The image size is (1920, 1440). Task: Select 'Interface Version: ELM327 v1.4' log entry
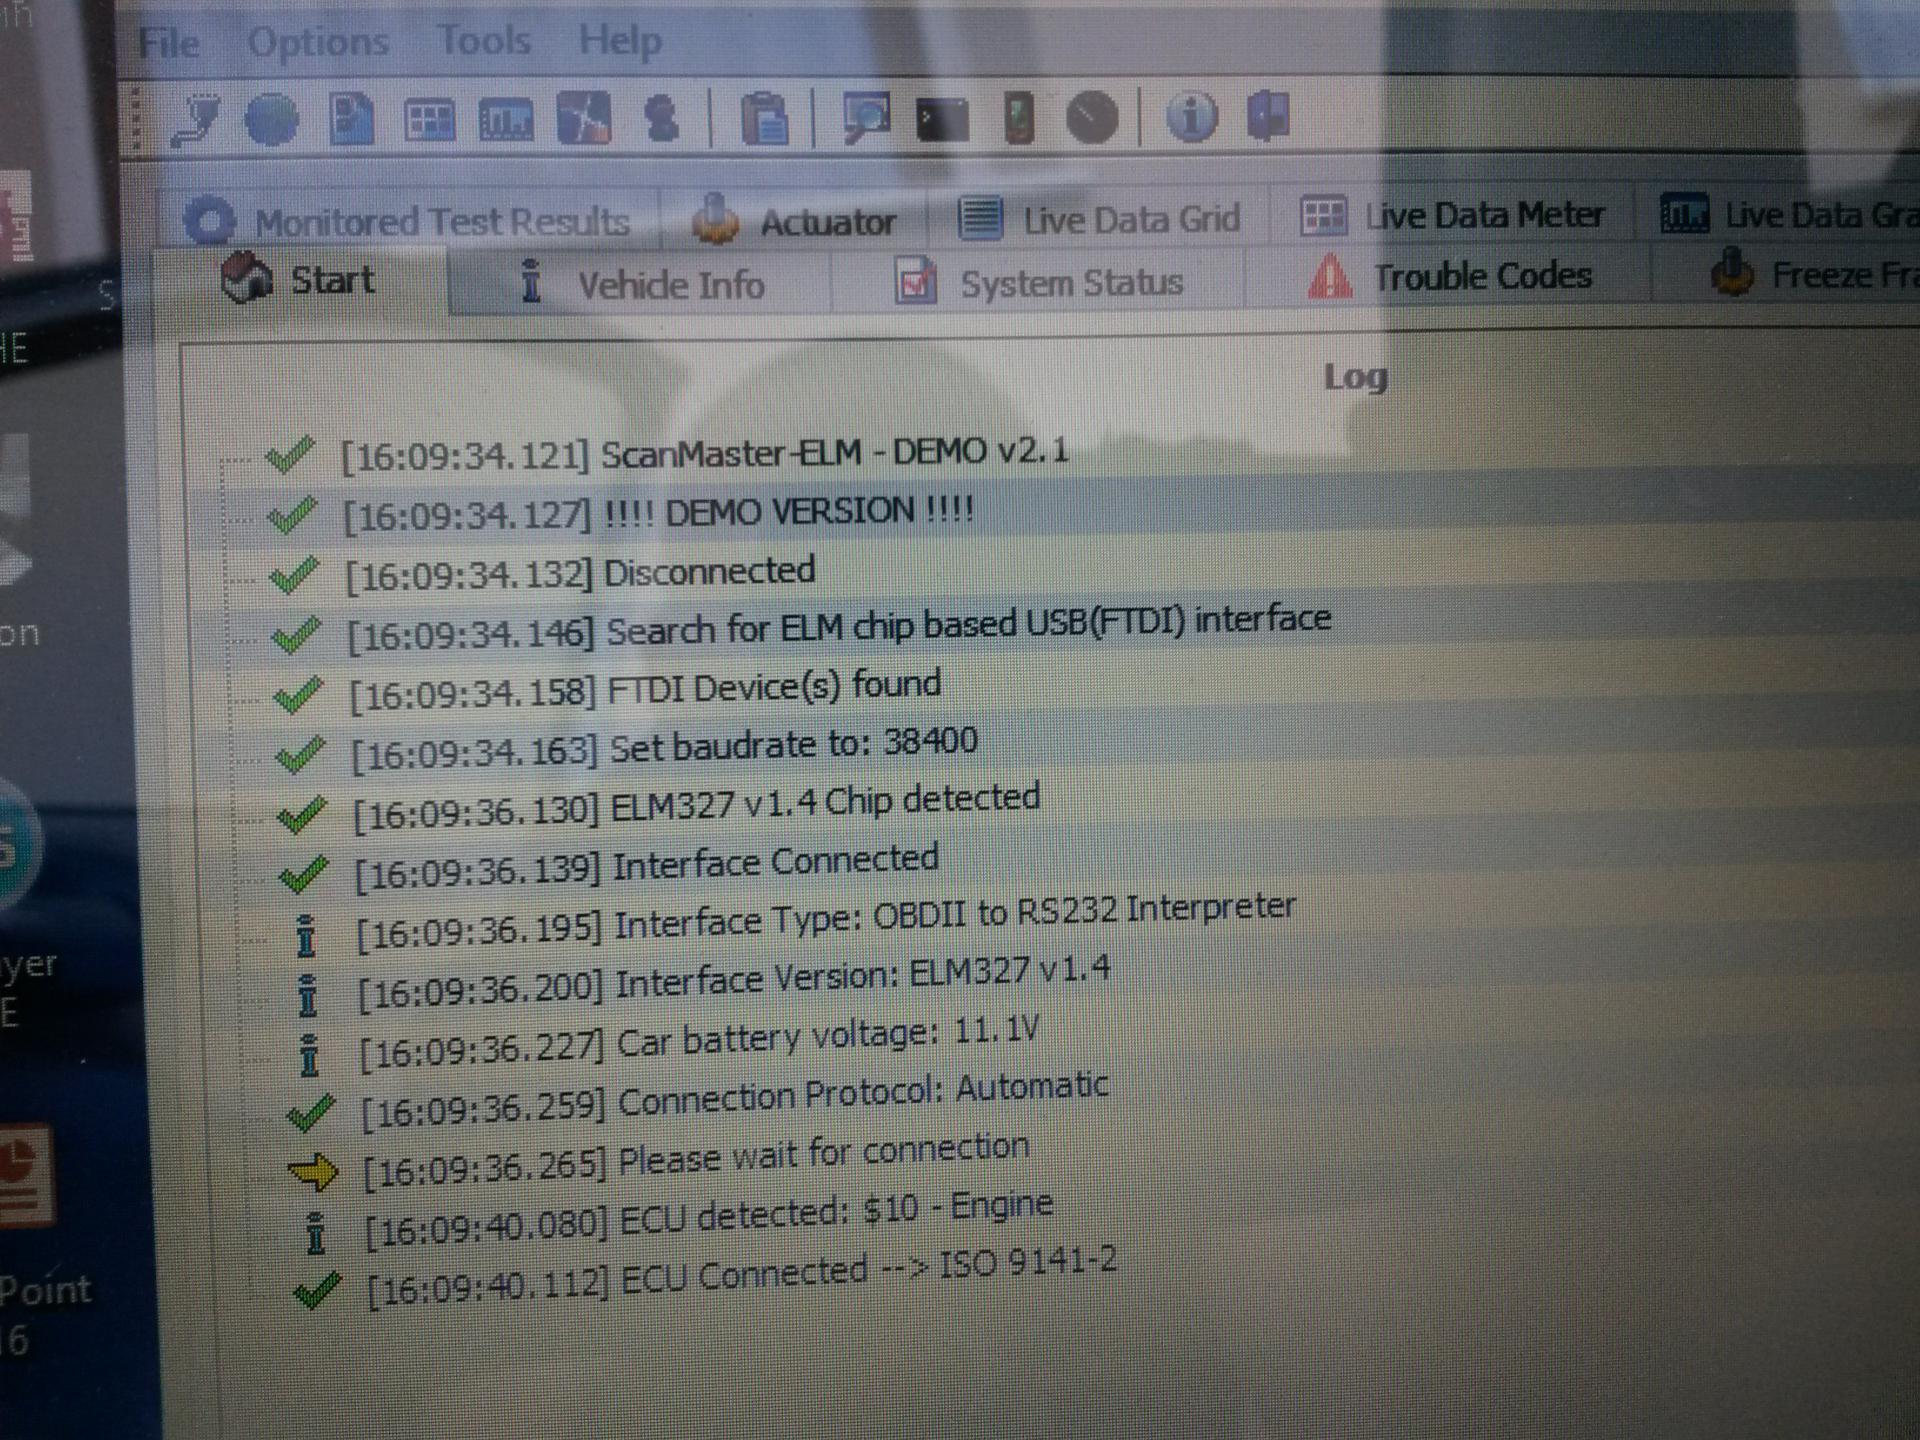tap(734, 981)
